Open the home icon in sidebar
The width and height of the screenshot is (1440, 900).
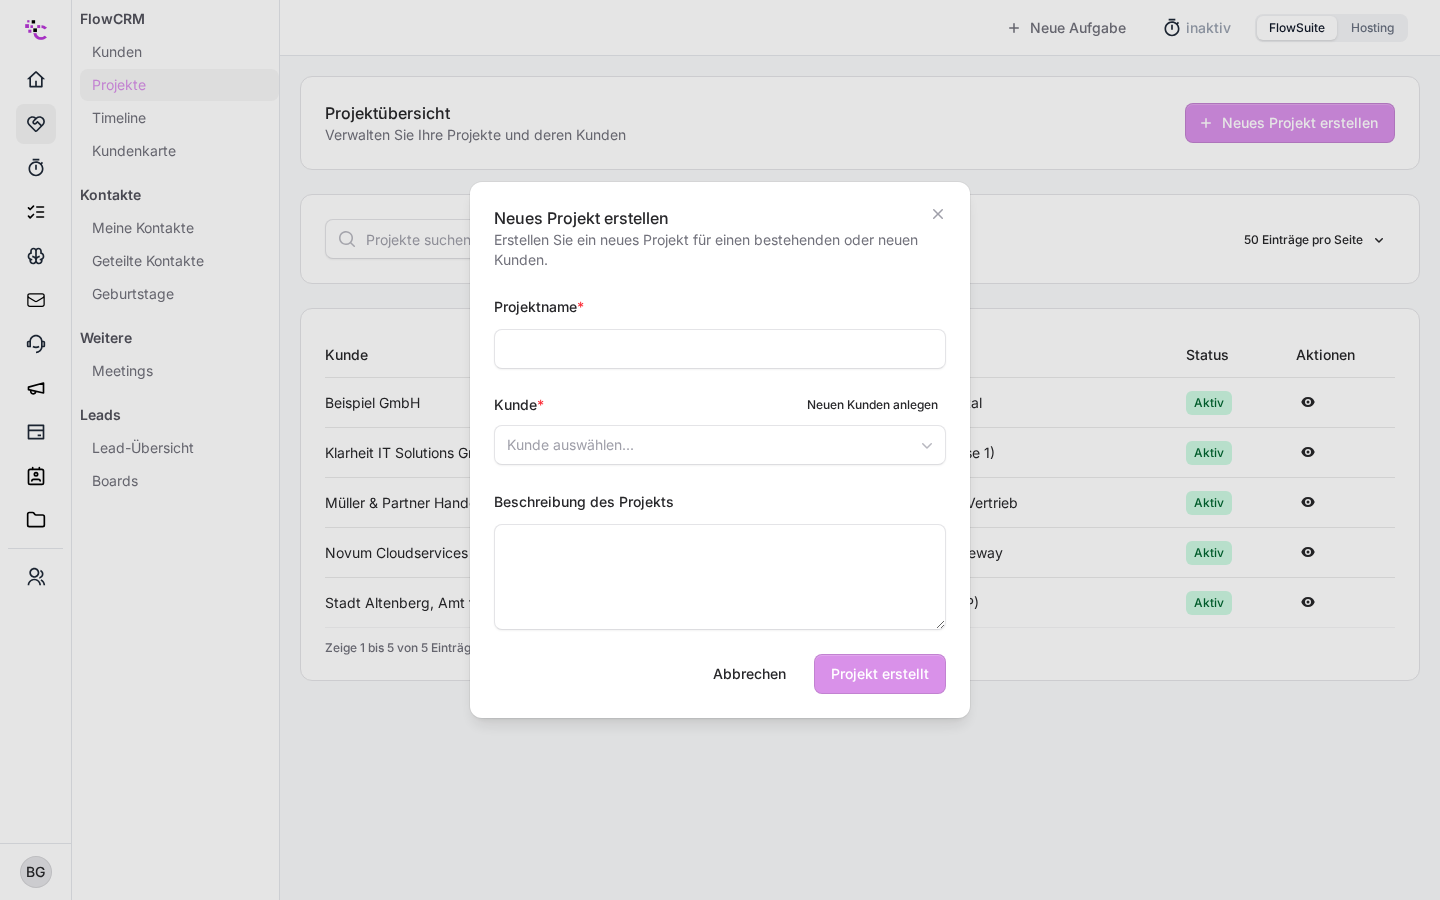[36, 79]
